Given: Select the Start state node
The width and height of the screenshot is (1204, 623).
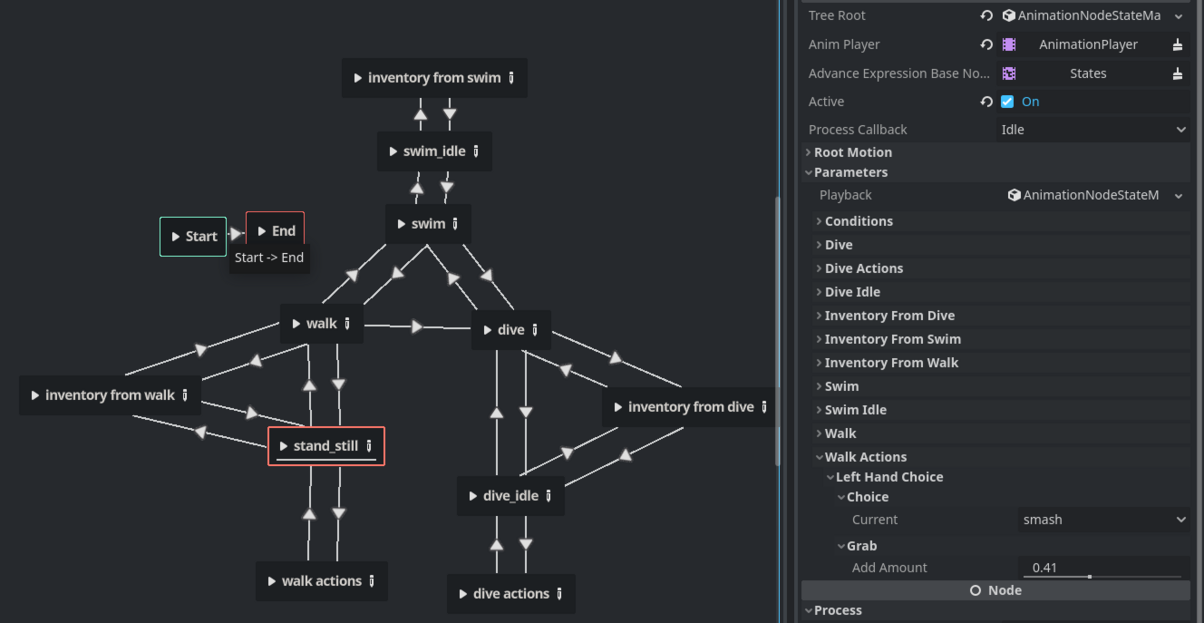Looking at the screenshot, I should click(193, 237).
